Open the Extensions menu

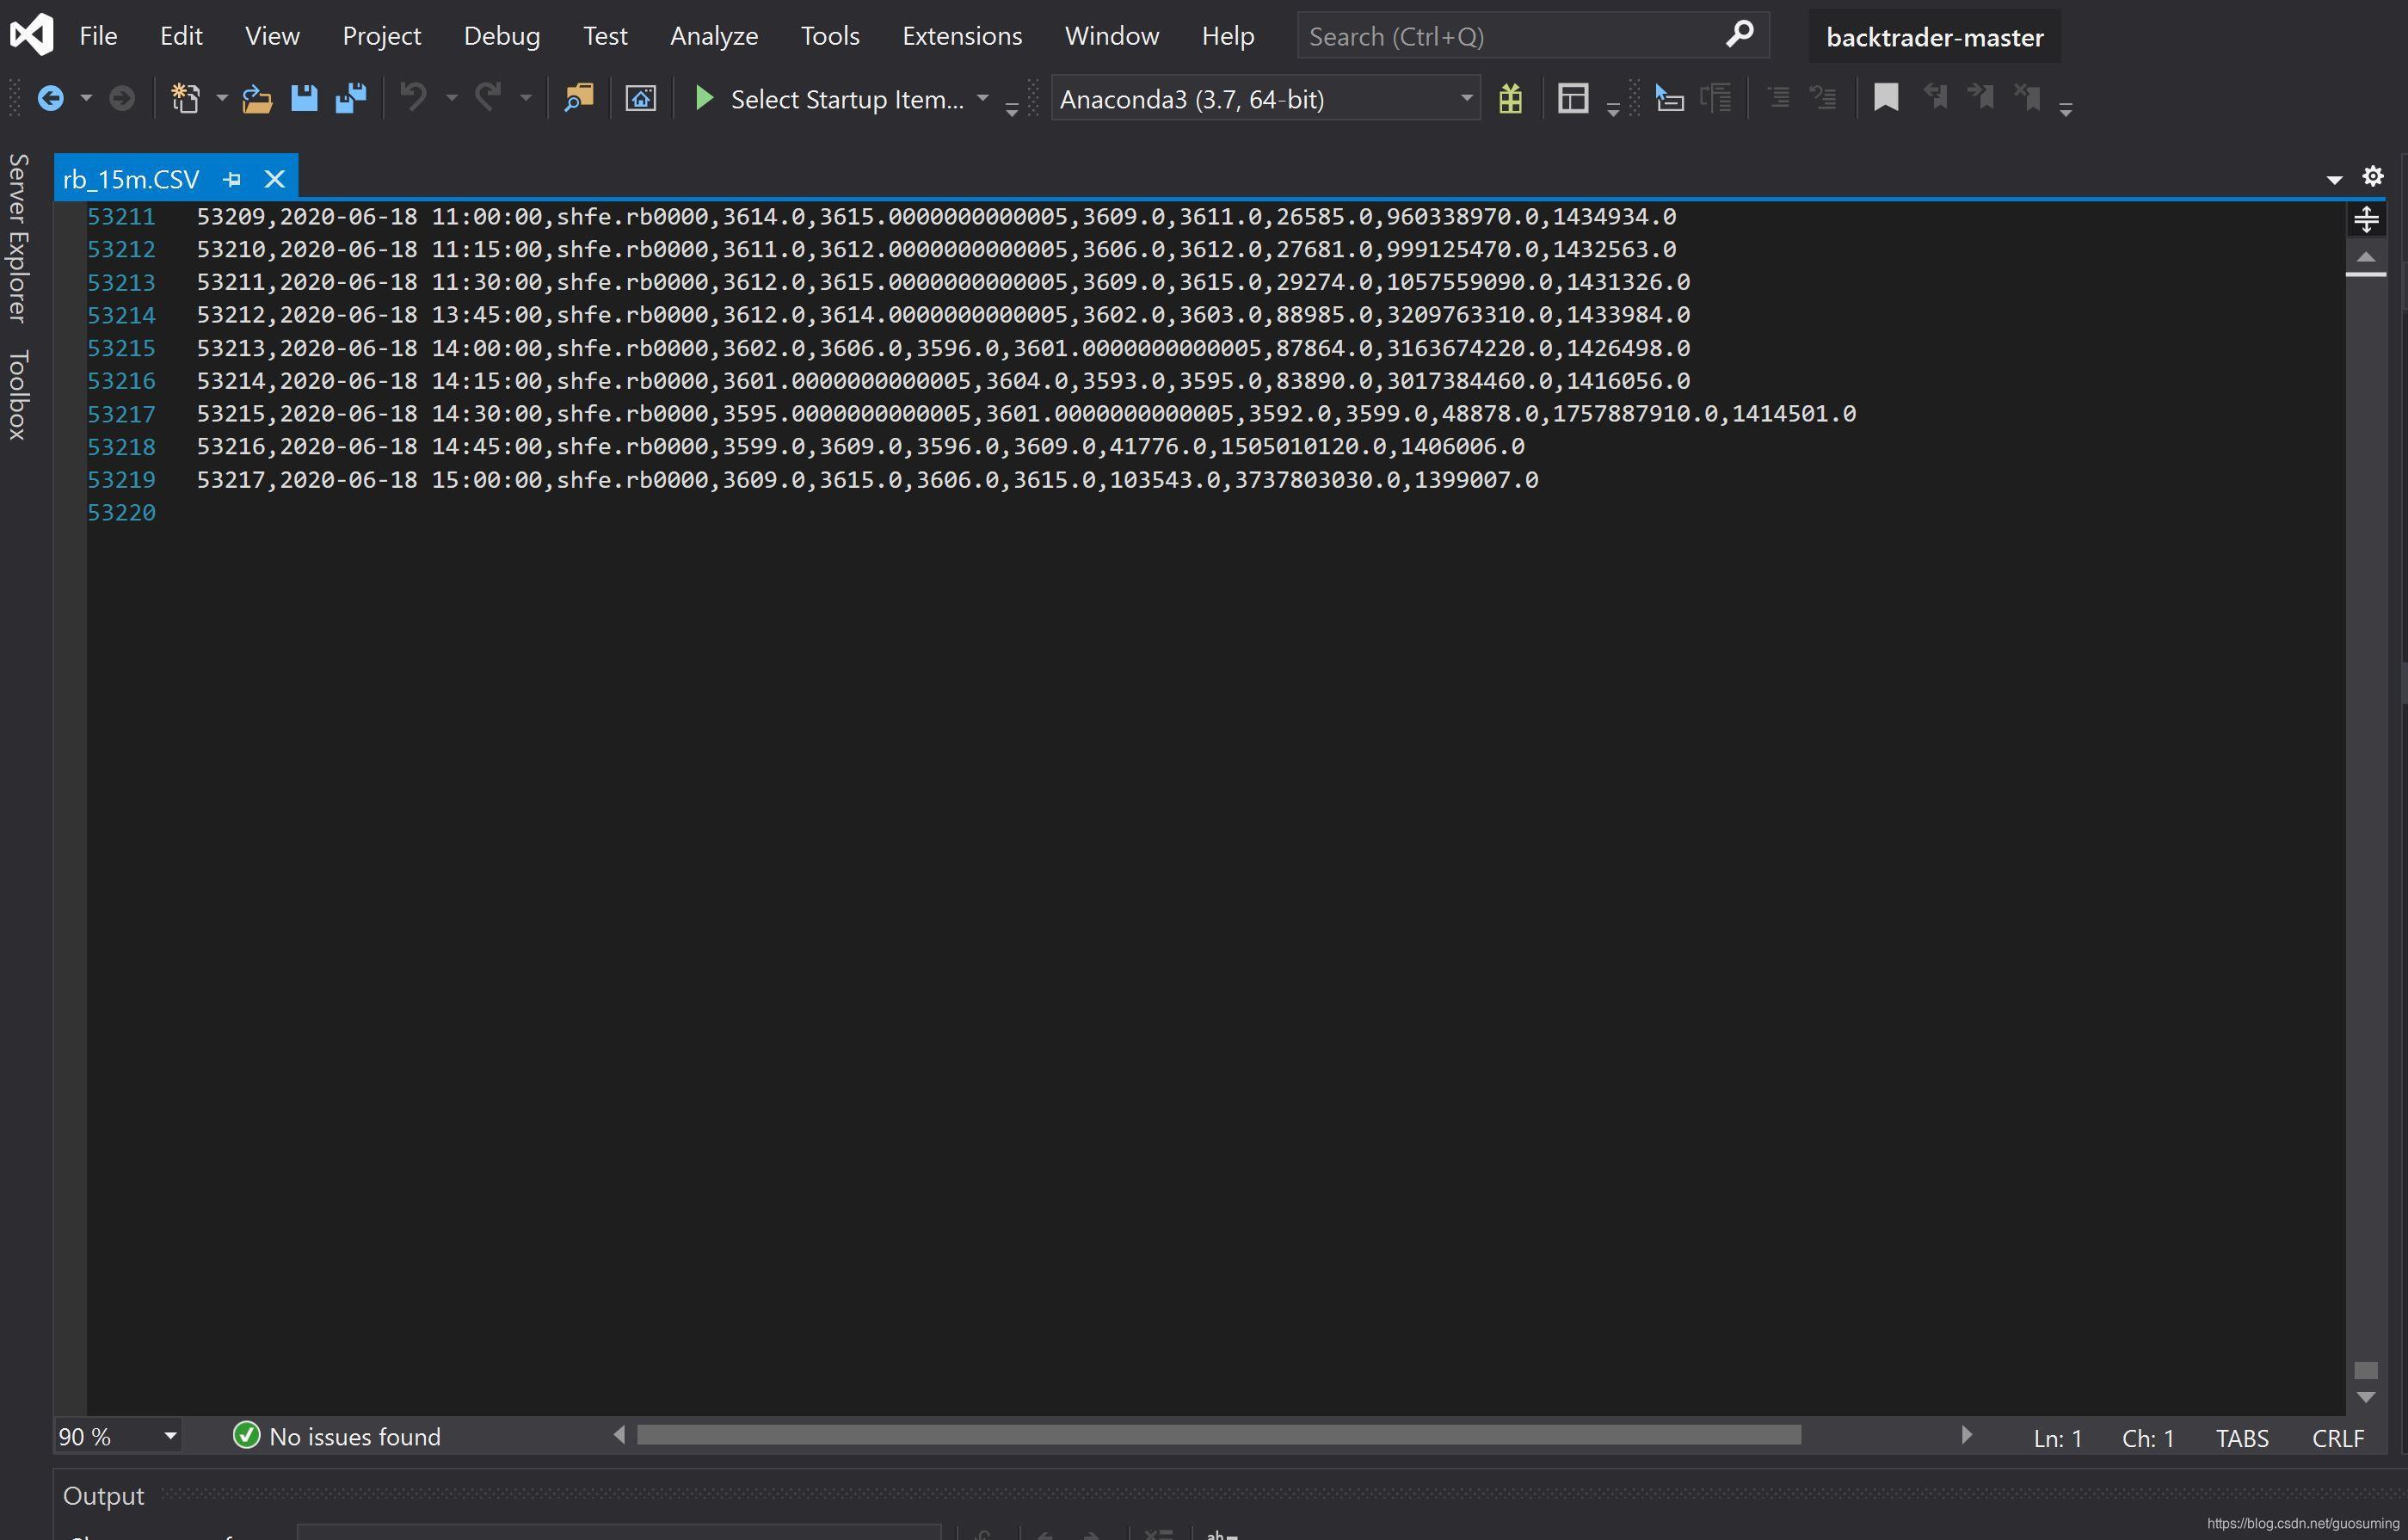coord(962,36)
